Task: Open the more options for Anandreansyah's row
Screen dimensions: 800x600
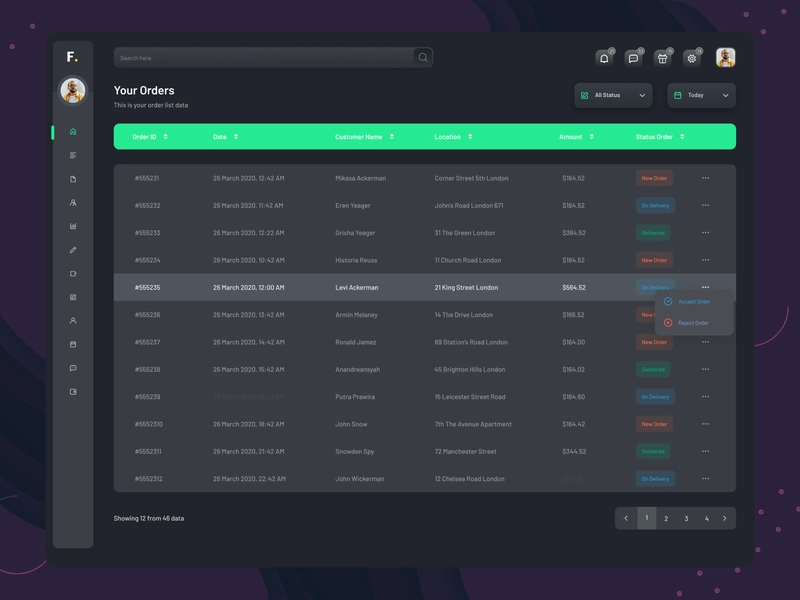Action: click(705, 369)
